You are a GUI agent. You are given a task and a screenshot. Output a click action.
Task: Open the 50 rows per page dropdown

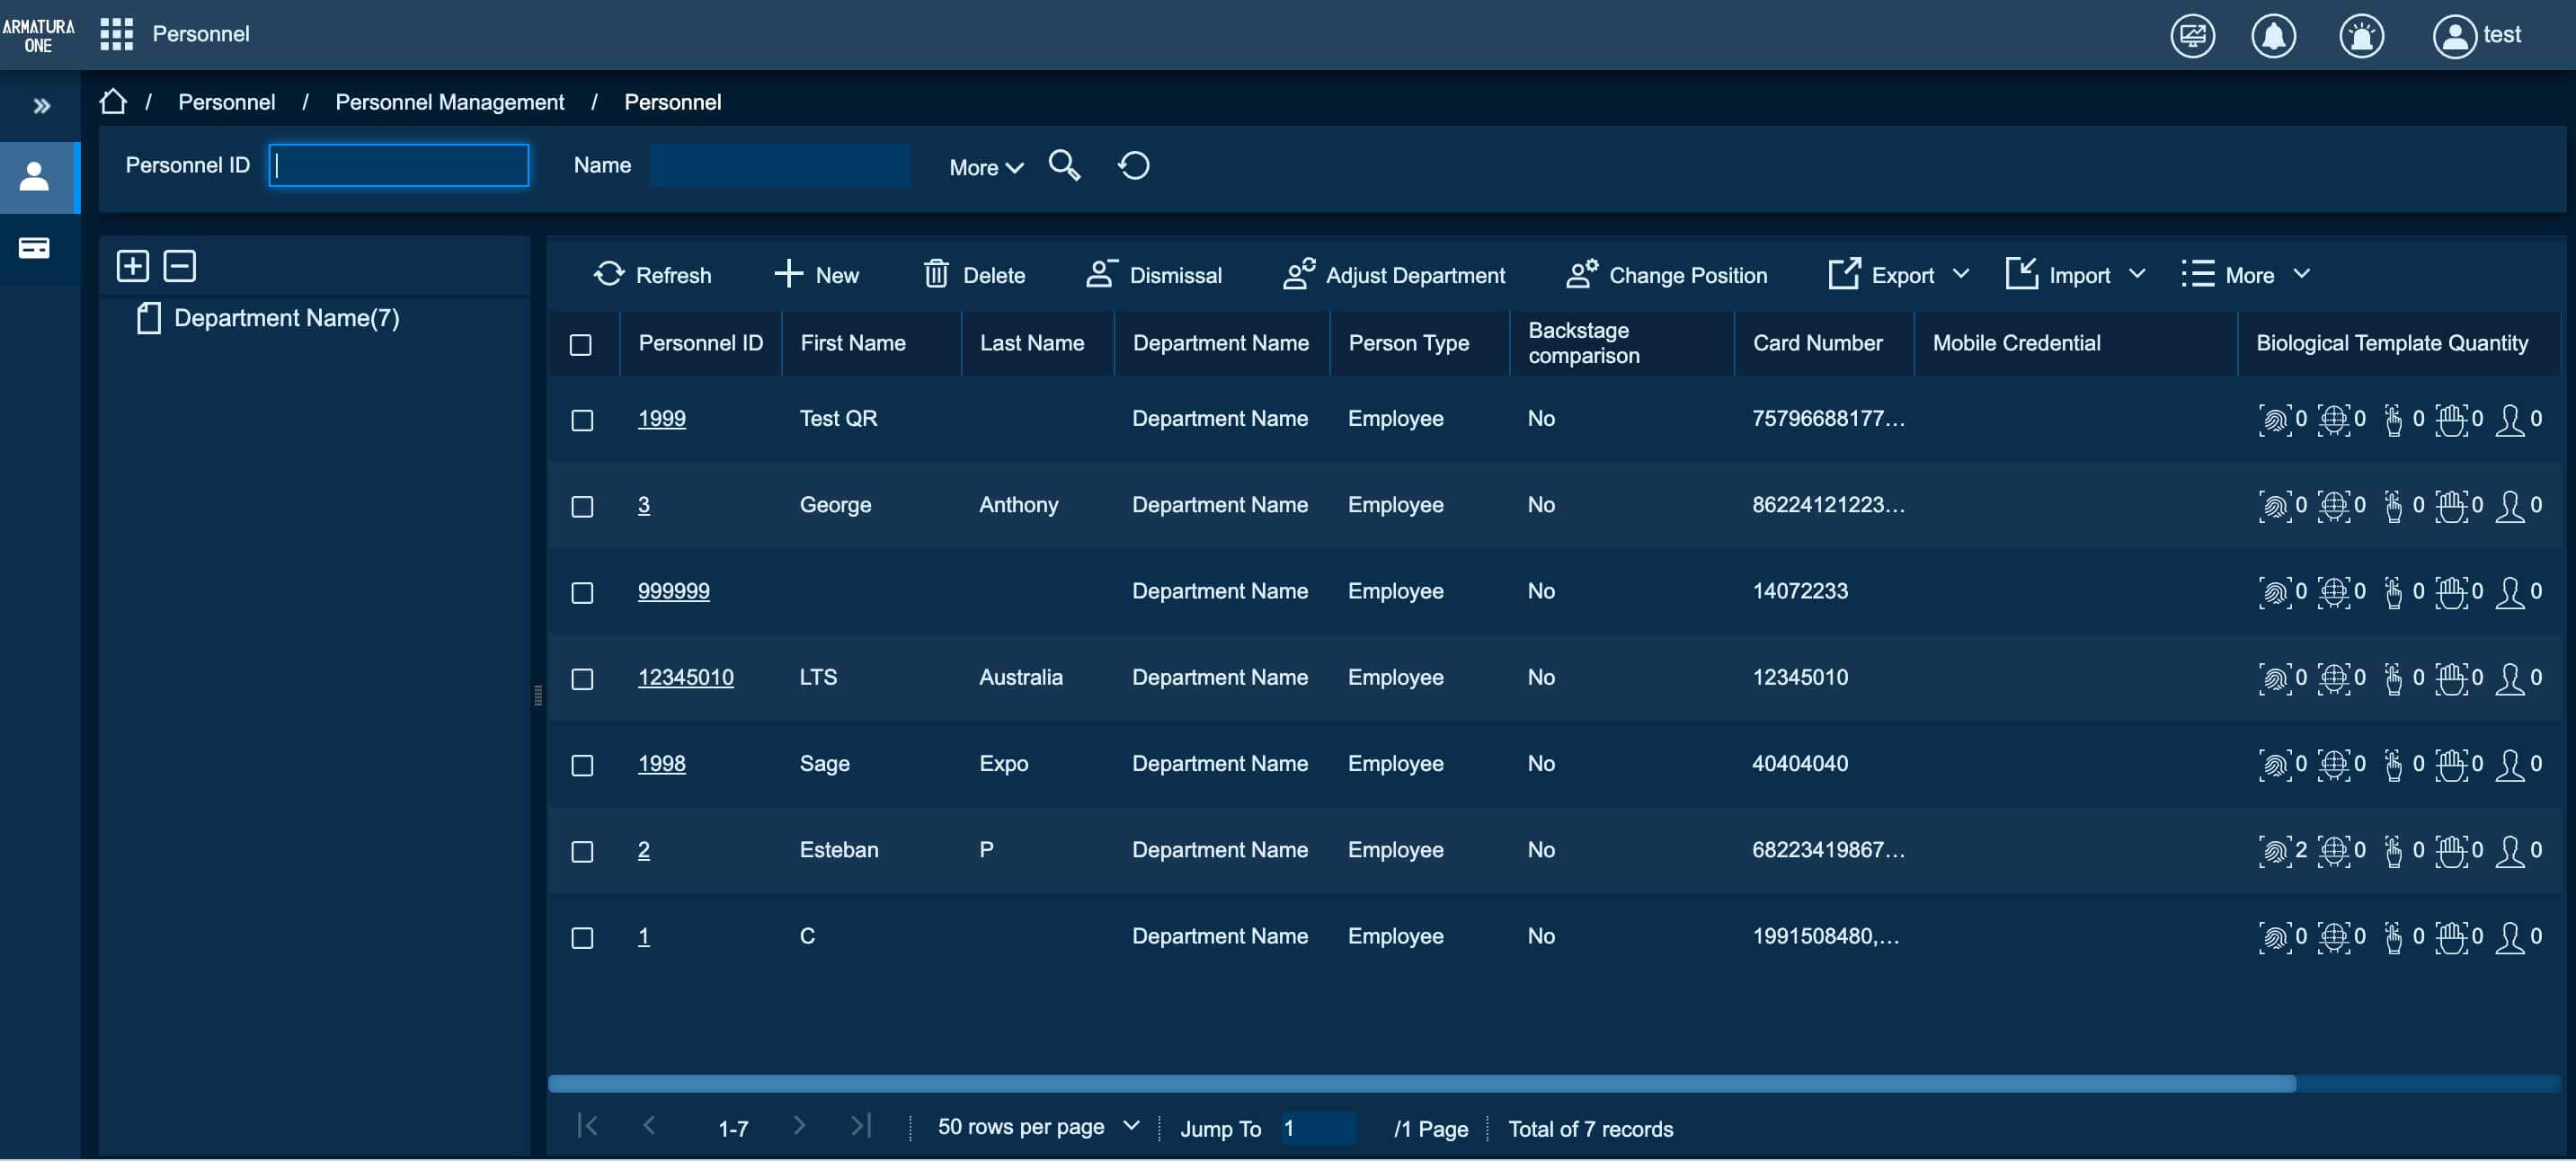pyautogui.click(x=1037, y=1127)
